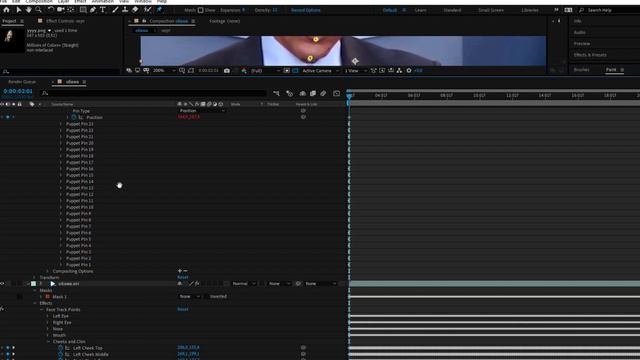The height and width of the screenshot is (360, 640).
Task: Toggle the Inverted checkbox for Mask 1
Action: 207,296
